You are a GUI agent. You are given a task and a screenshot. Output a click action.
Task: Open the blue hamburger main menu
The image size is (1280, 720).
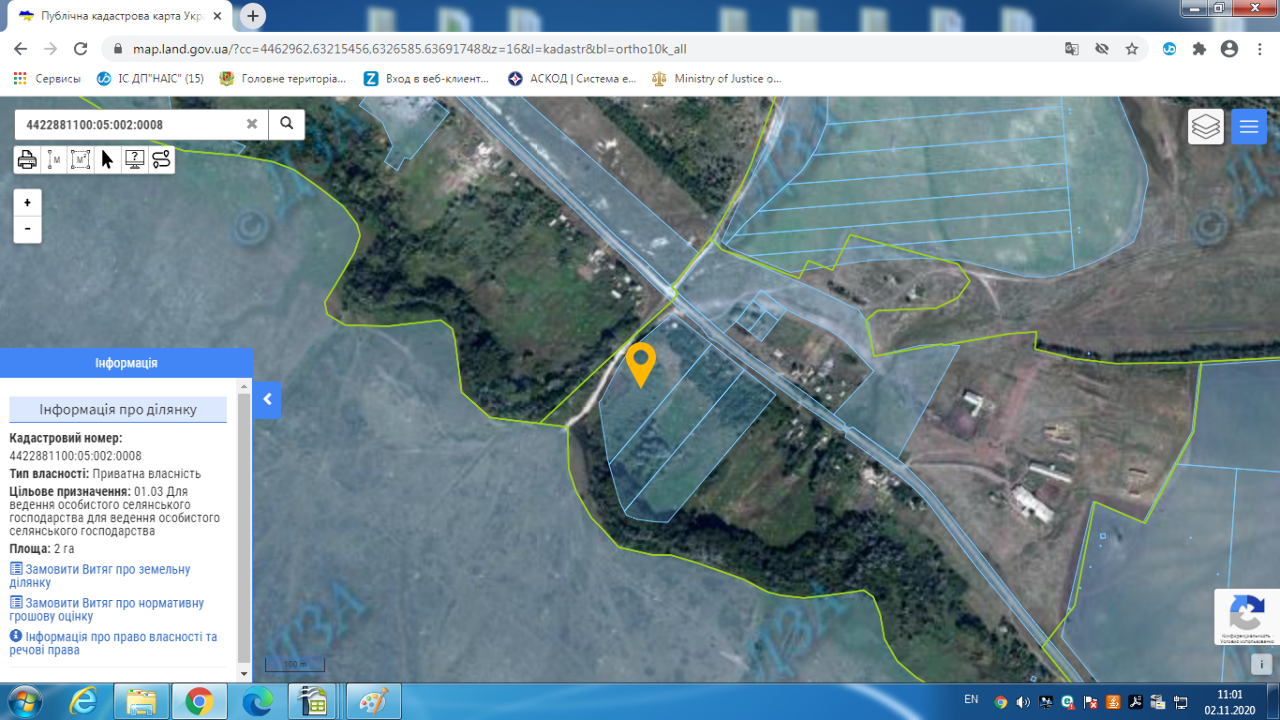point(1249,127)
